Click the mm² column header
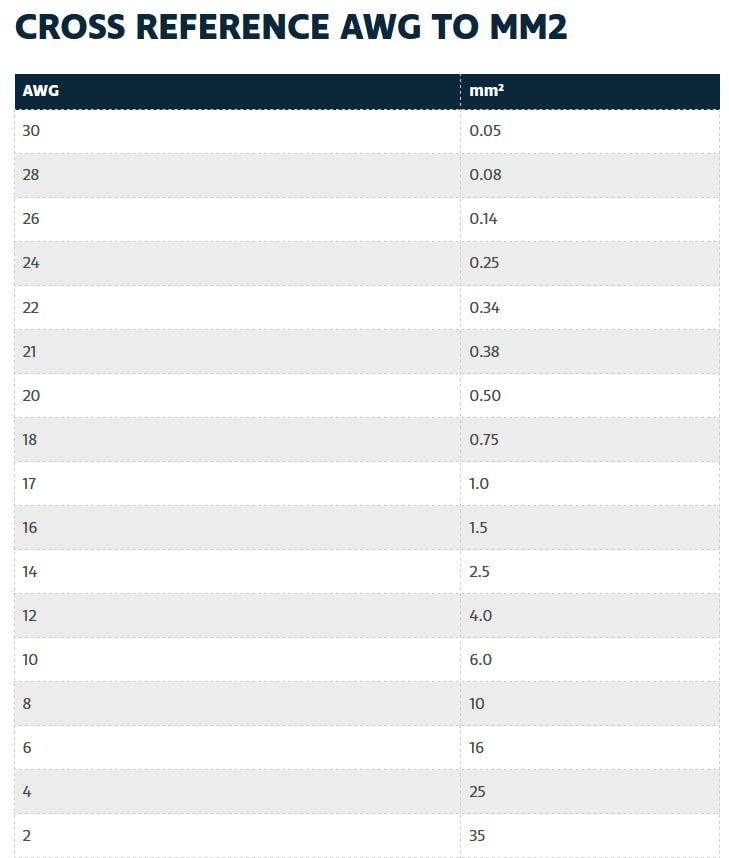The width and height of the screenshot is (729, 858). 486,91
